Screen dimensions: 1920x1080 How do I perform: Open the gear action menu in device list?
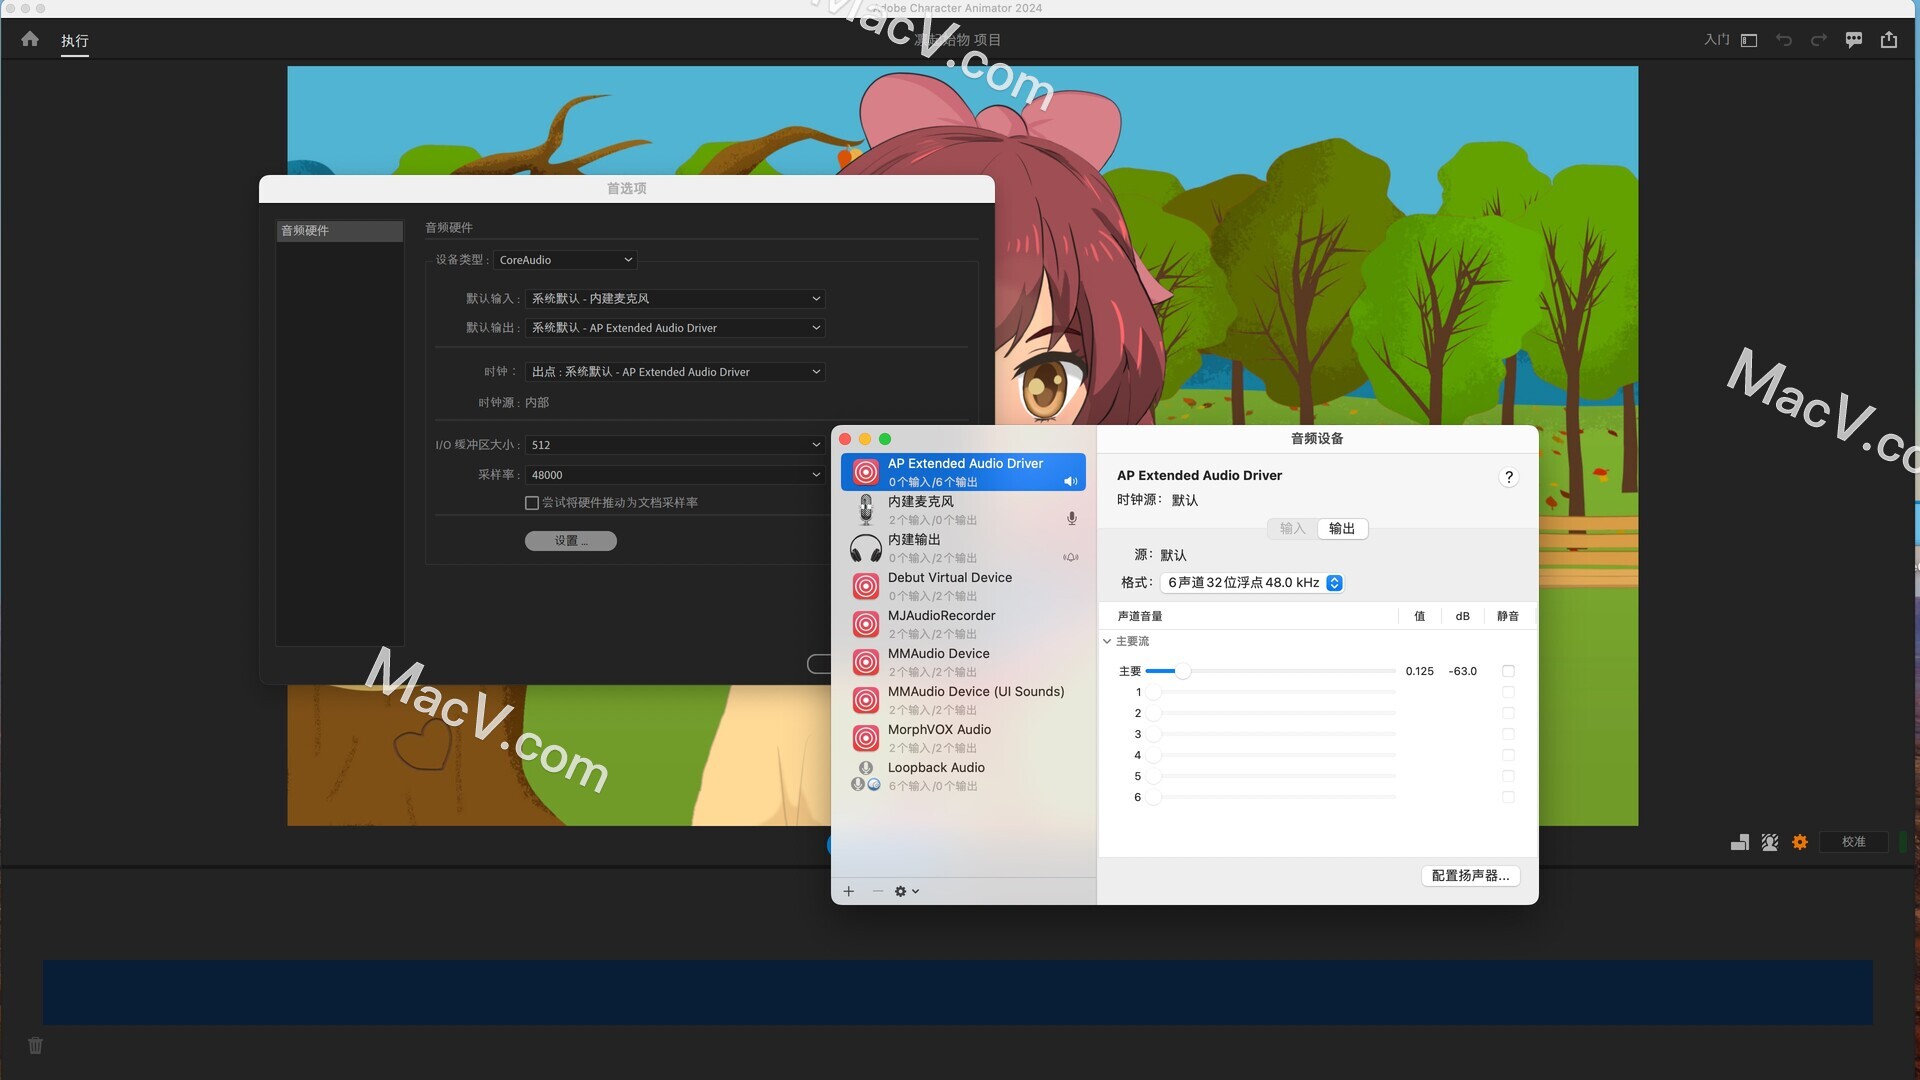click(x=906, y=891)
